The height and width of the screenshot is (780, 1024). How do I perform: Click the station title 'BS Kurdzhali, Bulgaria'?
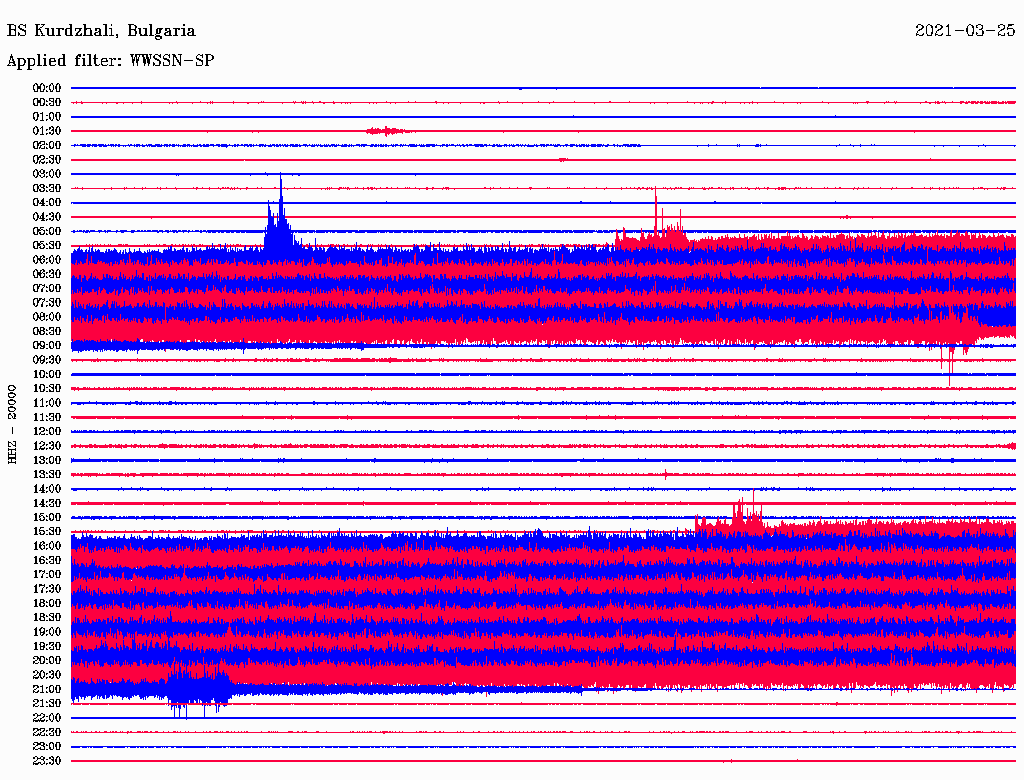pos(101,31)
